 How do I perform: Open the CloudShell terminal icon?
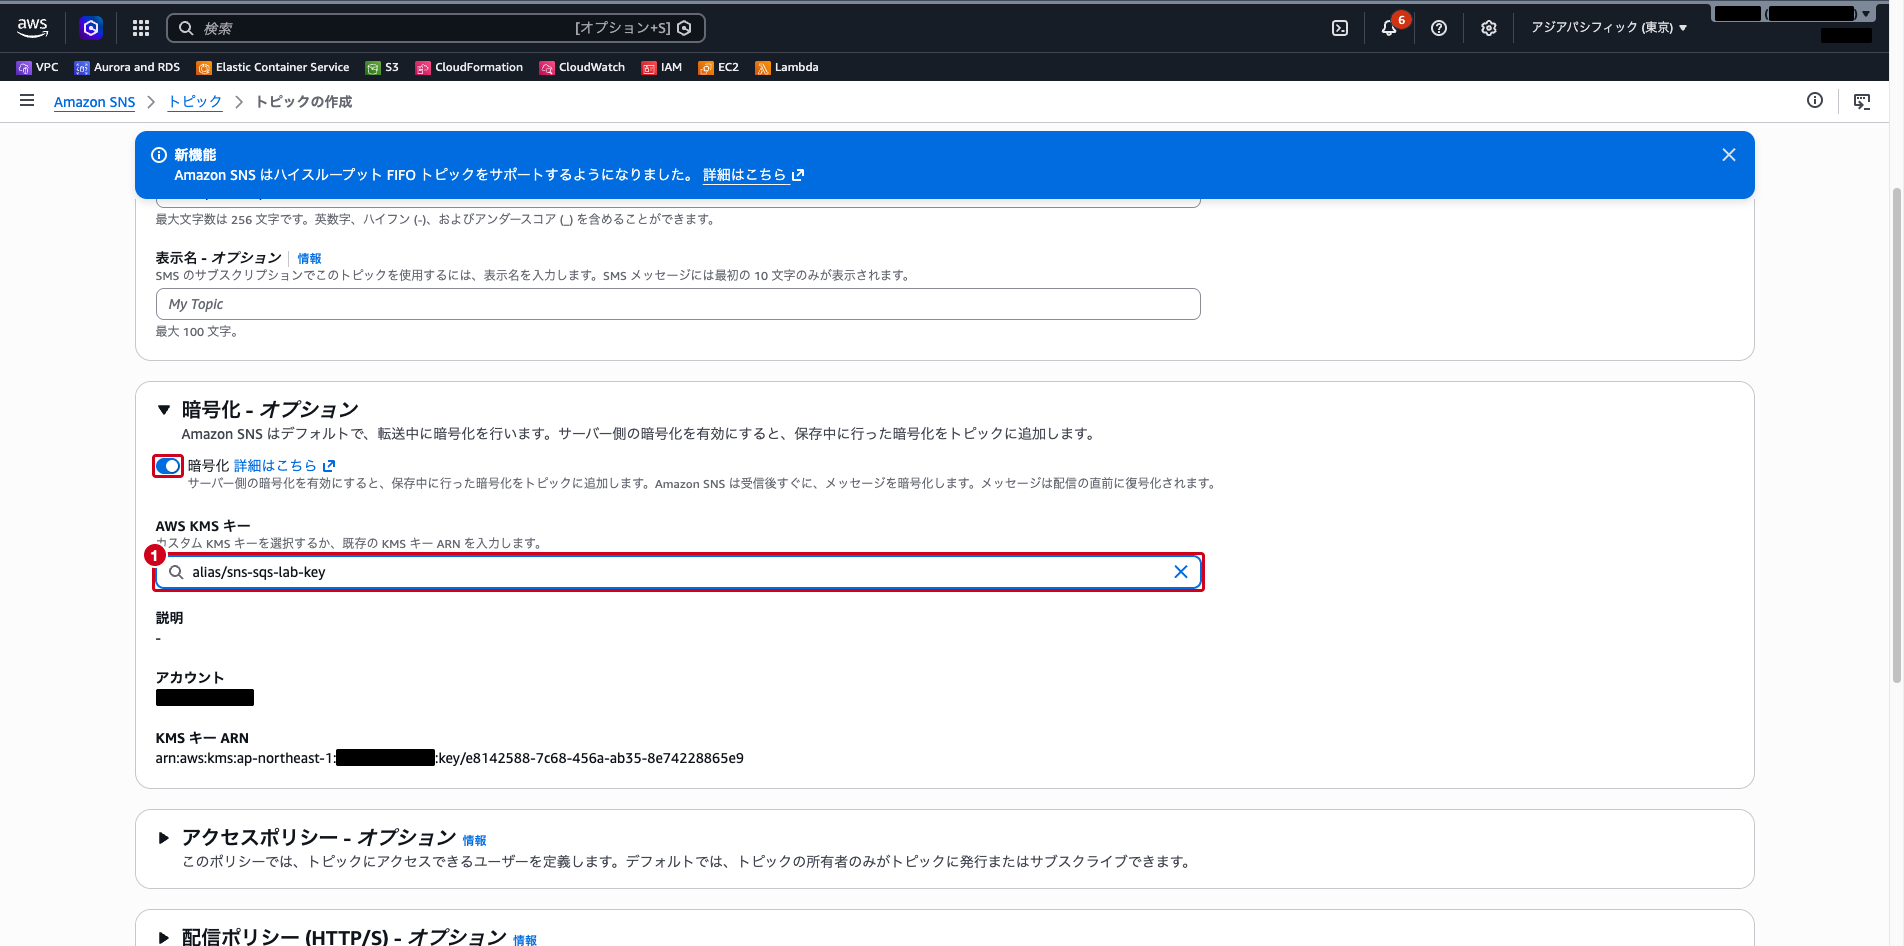click(x=1340, y=28)
